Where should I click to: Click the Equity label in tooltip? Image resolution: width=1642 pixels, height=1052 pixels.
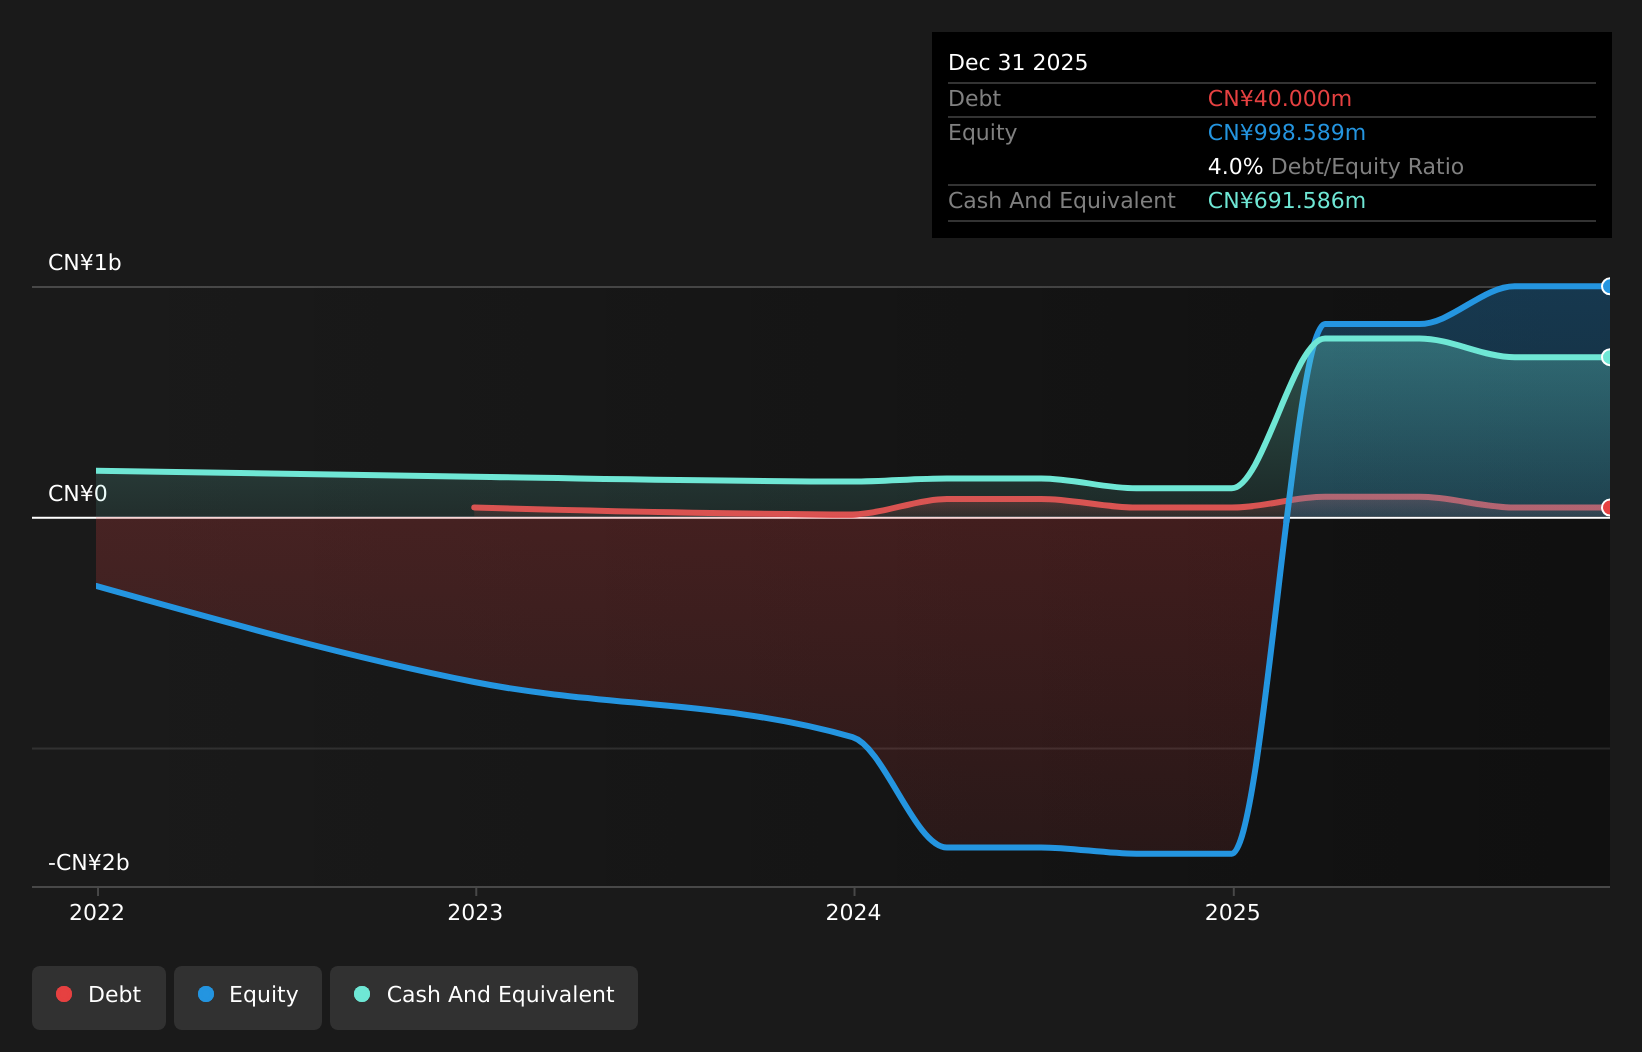click(983, 133)
